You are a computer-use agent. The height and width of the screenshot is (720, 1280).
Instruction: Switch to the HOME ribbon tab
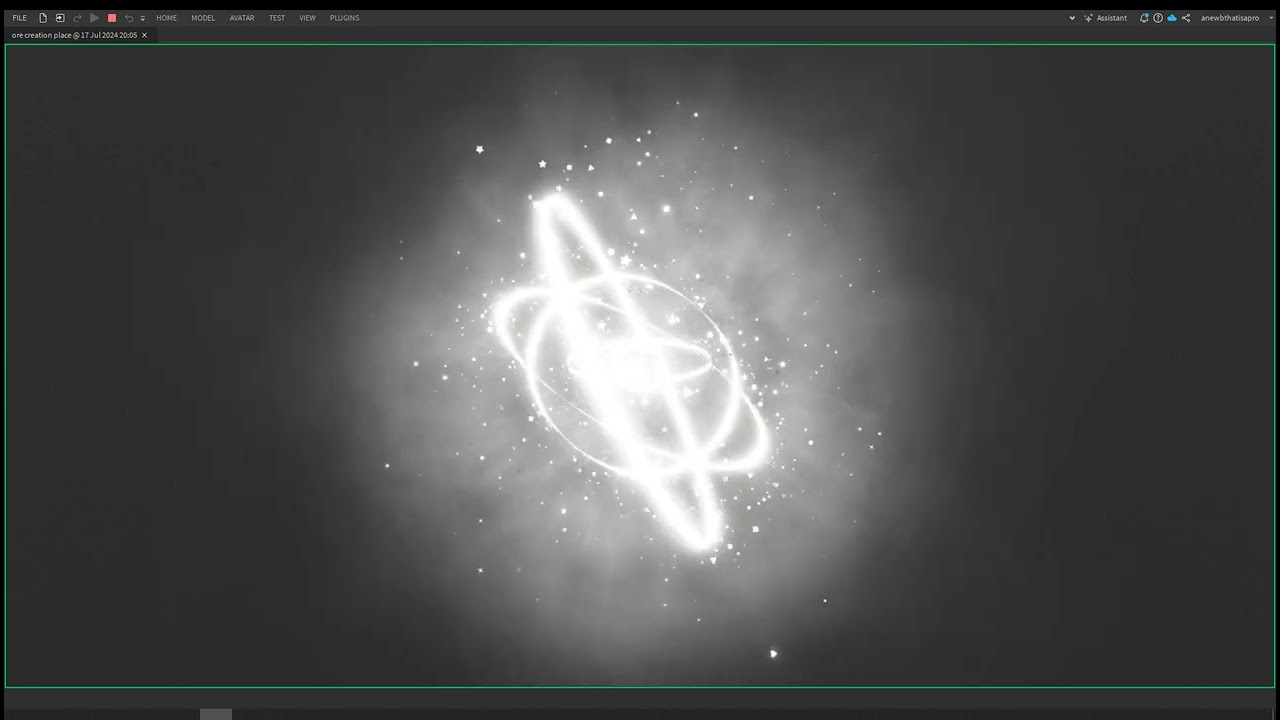[166, 18]
